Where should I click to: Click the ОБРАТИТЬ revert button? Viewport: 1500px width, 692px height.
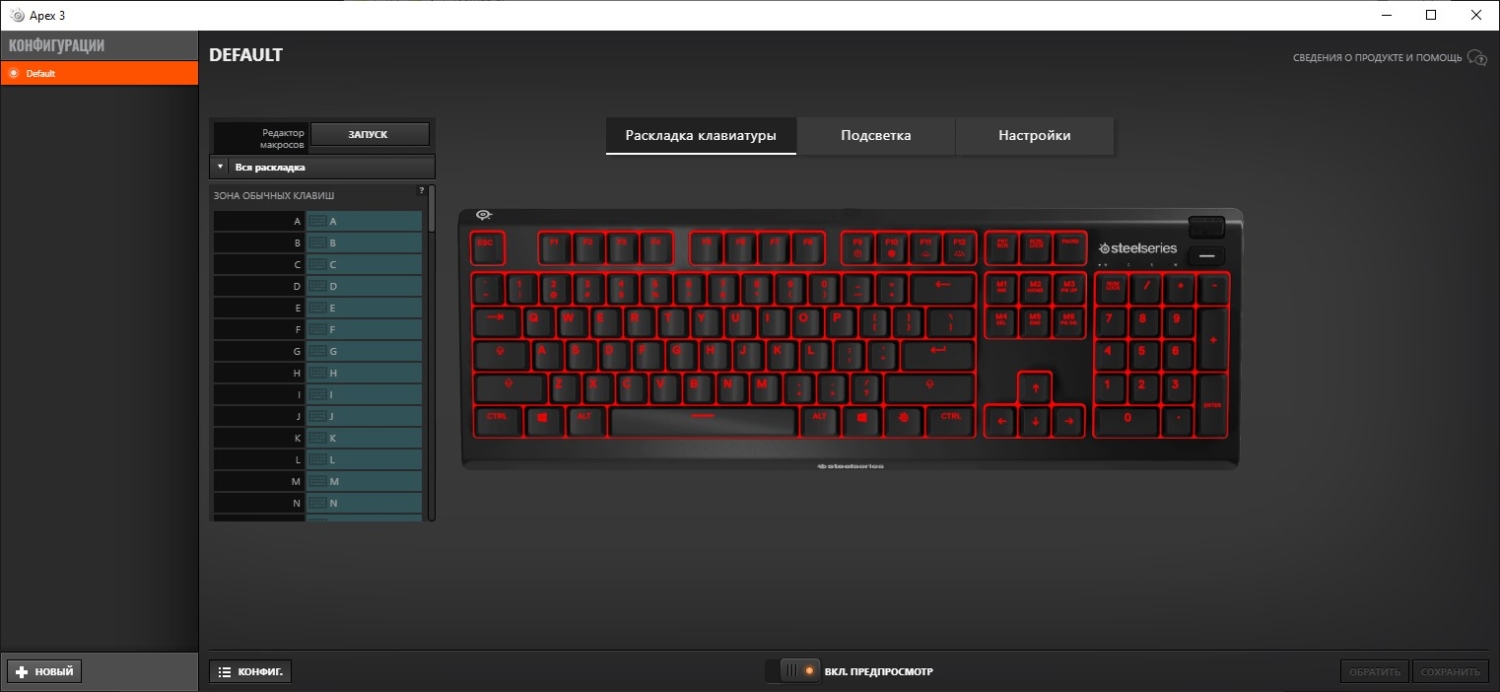coord(1375,671)
